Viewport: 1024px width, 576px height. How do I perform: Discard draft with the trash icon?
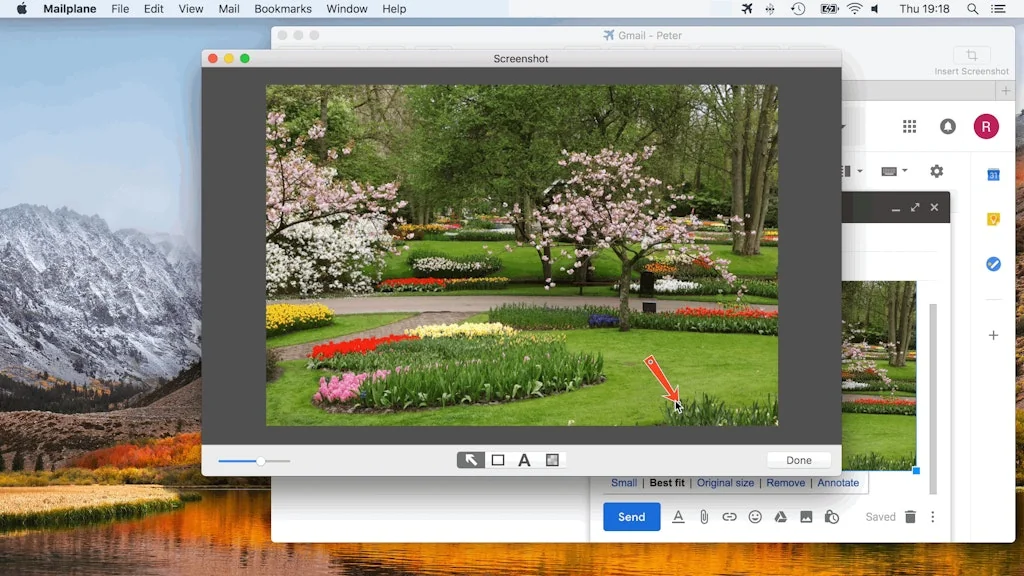(910, 517)
